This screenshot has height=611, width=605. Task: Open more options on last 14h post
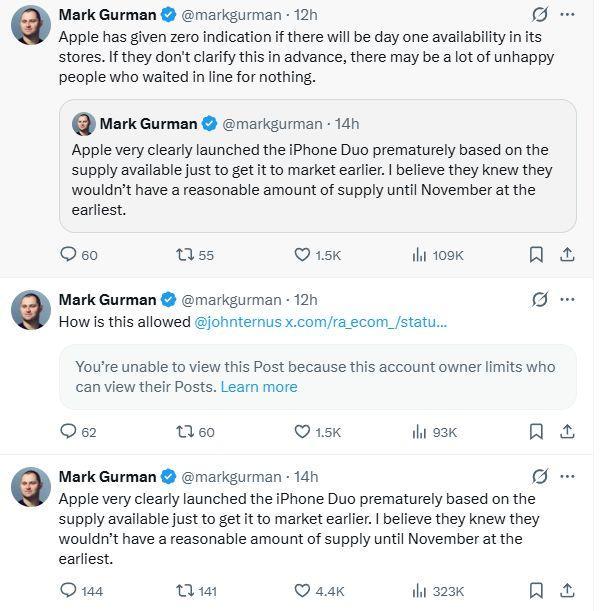[567, 477]
